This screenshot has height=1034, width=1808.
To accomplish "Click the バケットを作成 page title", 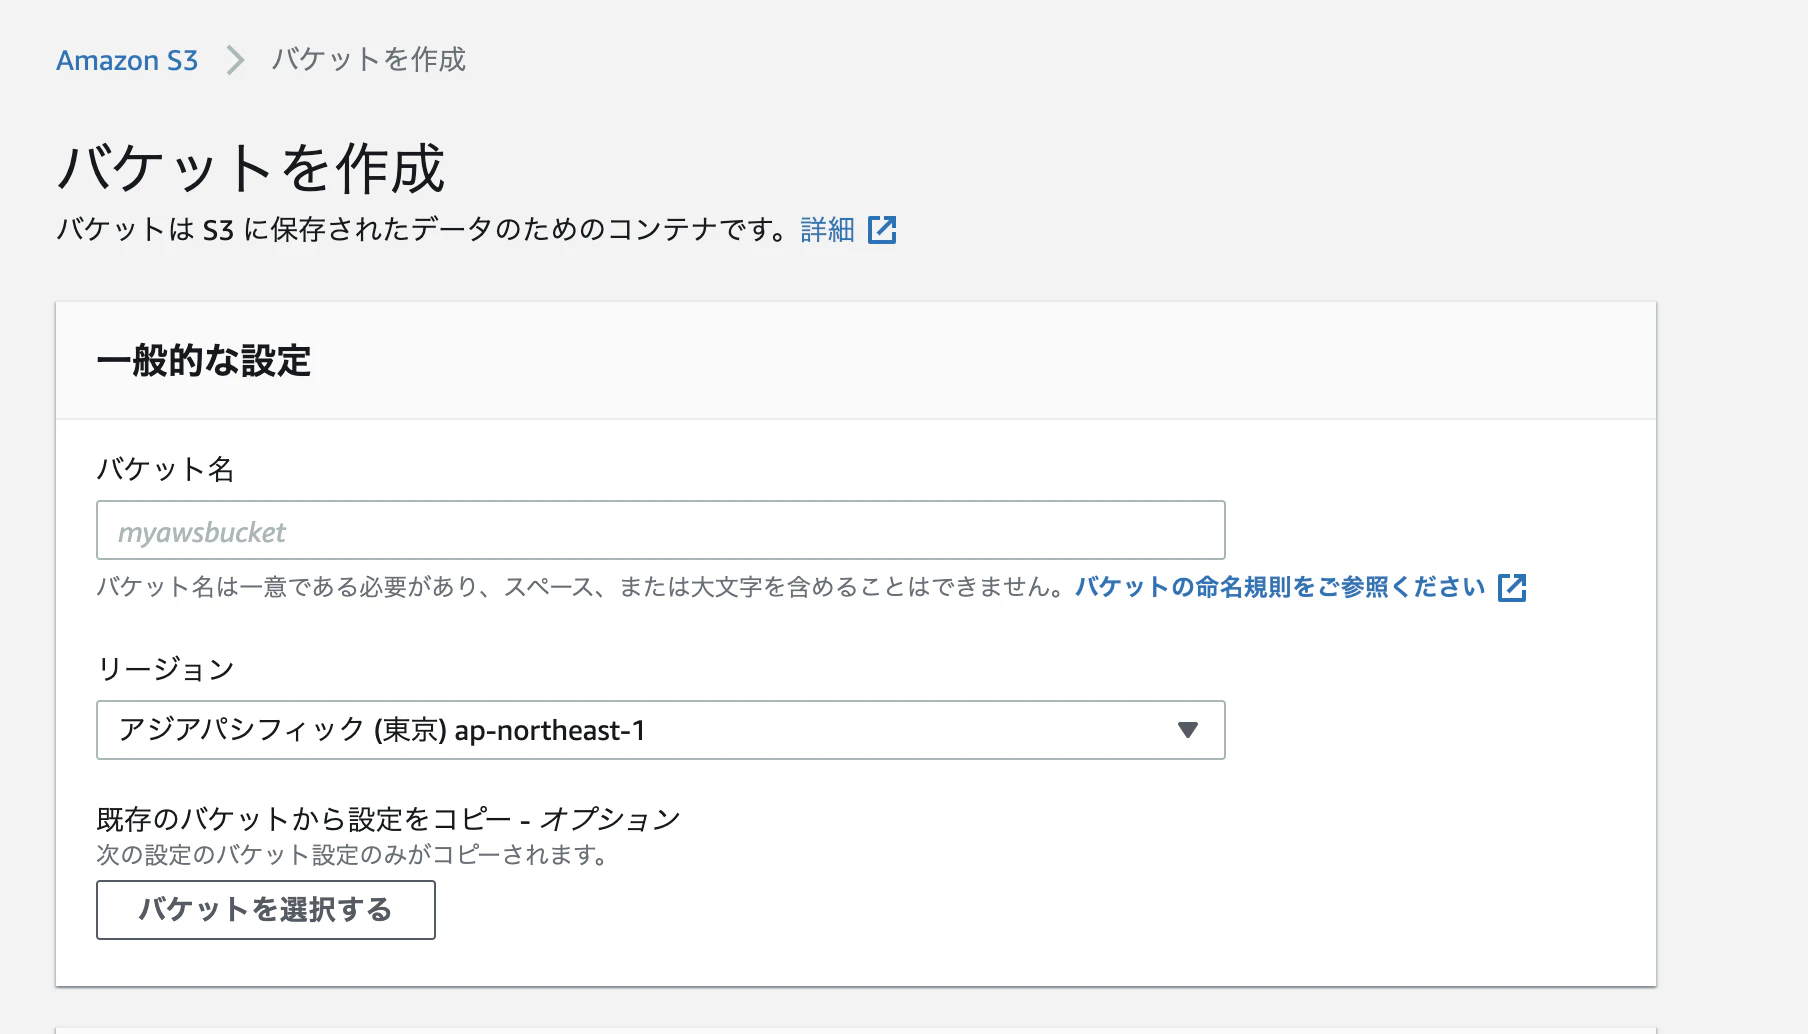I will tap(251, 168).
